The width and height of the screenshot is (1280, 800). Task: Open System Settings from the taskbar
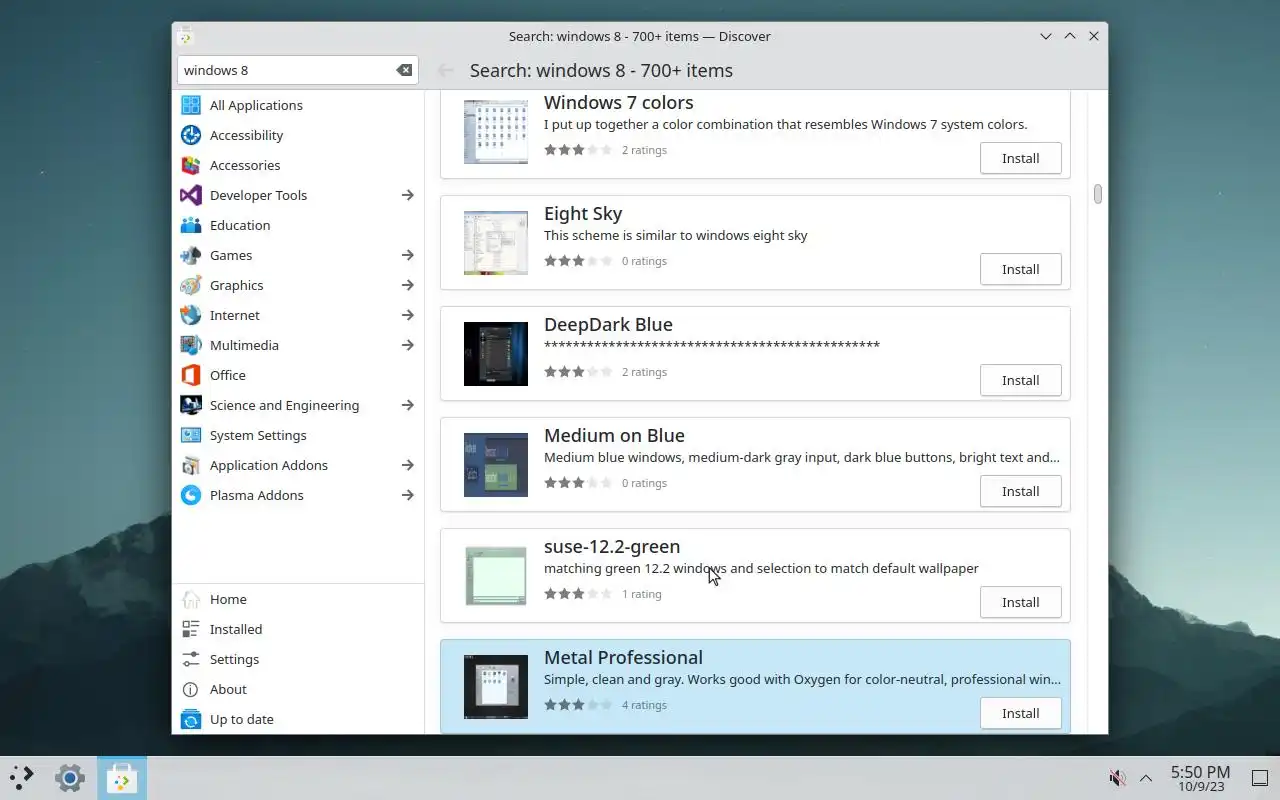click(69, 777)
